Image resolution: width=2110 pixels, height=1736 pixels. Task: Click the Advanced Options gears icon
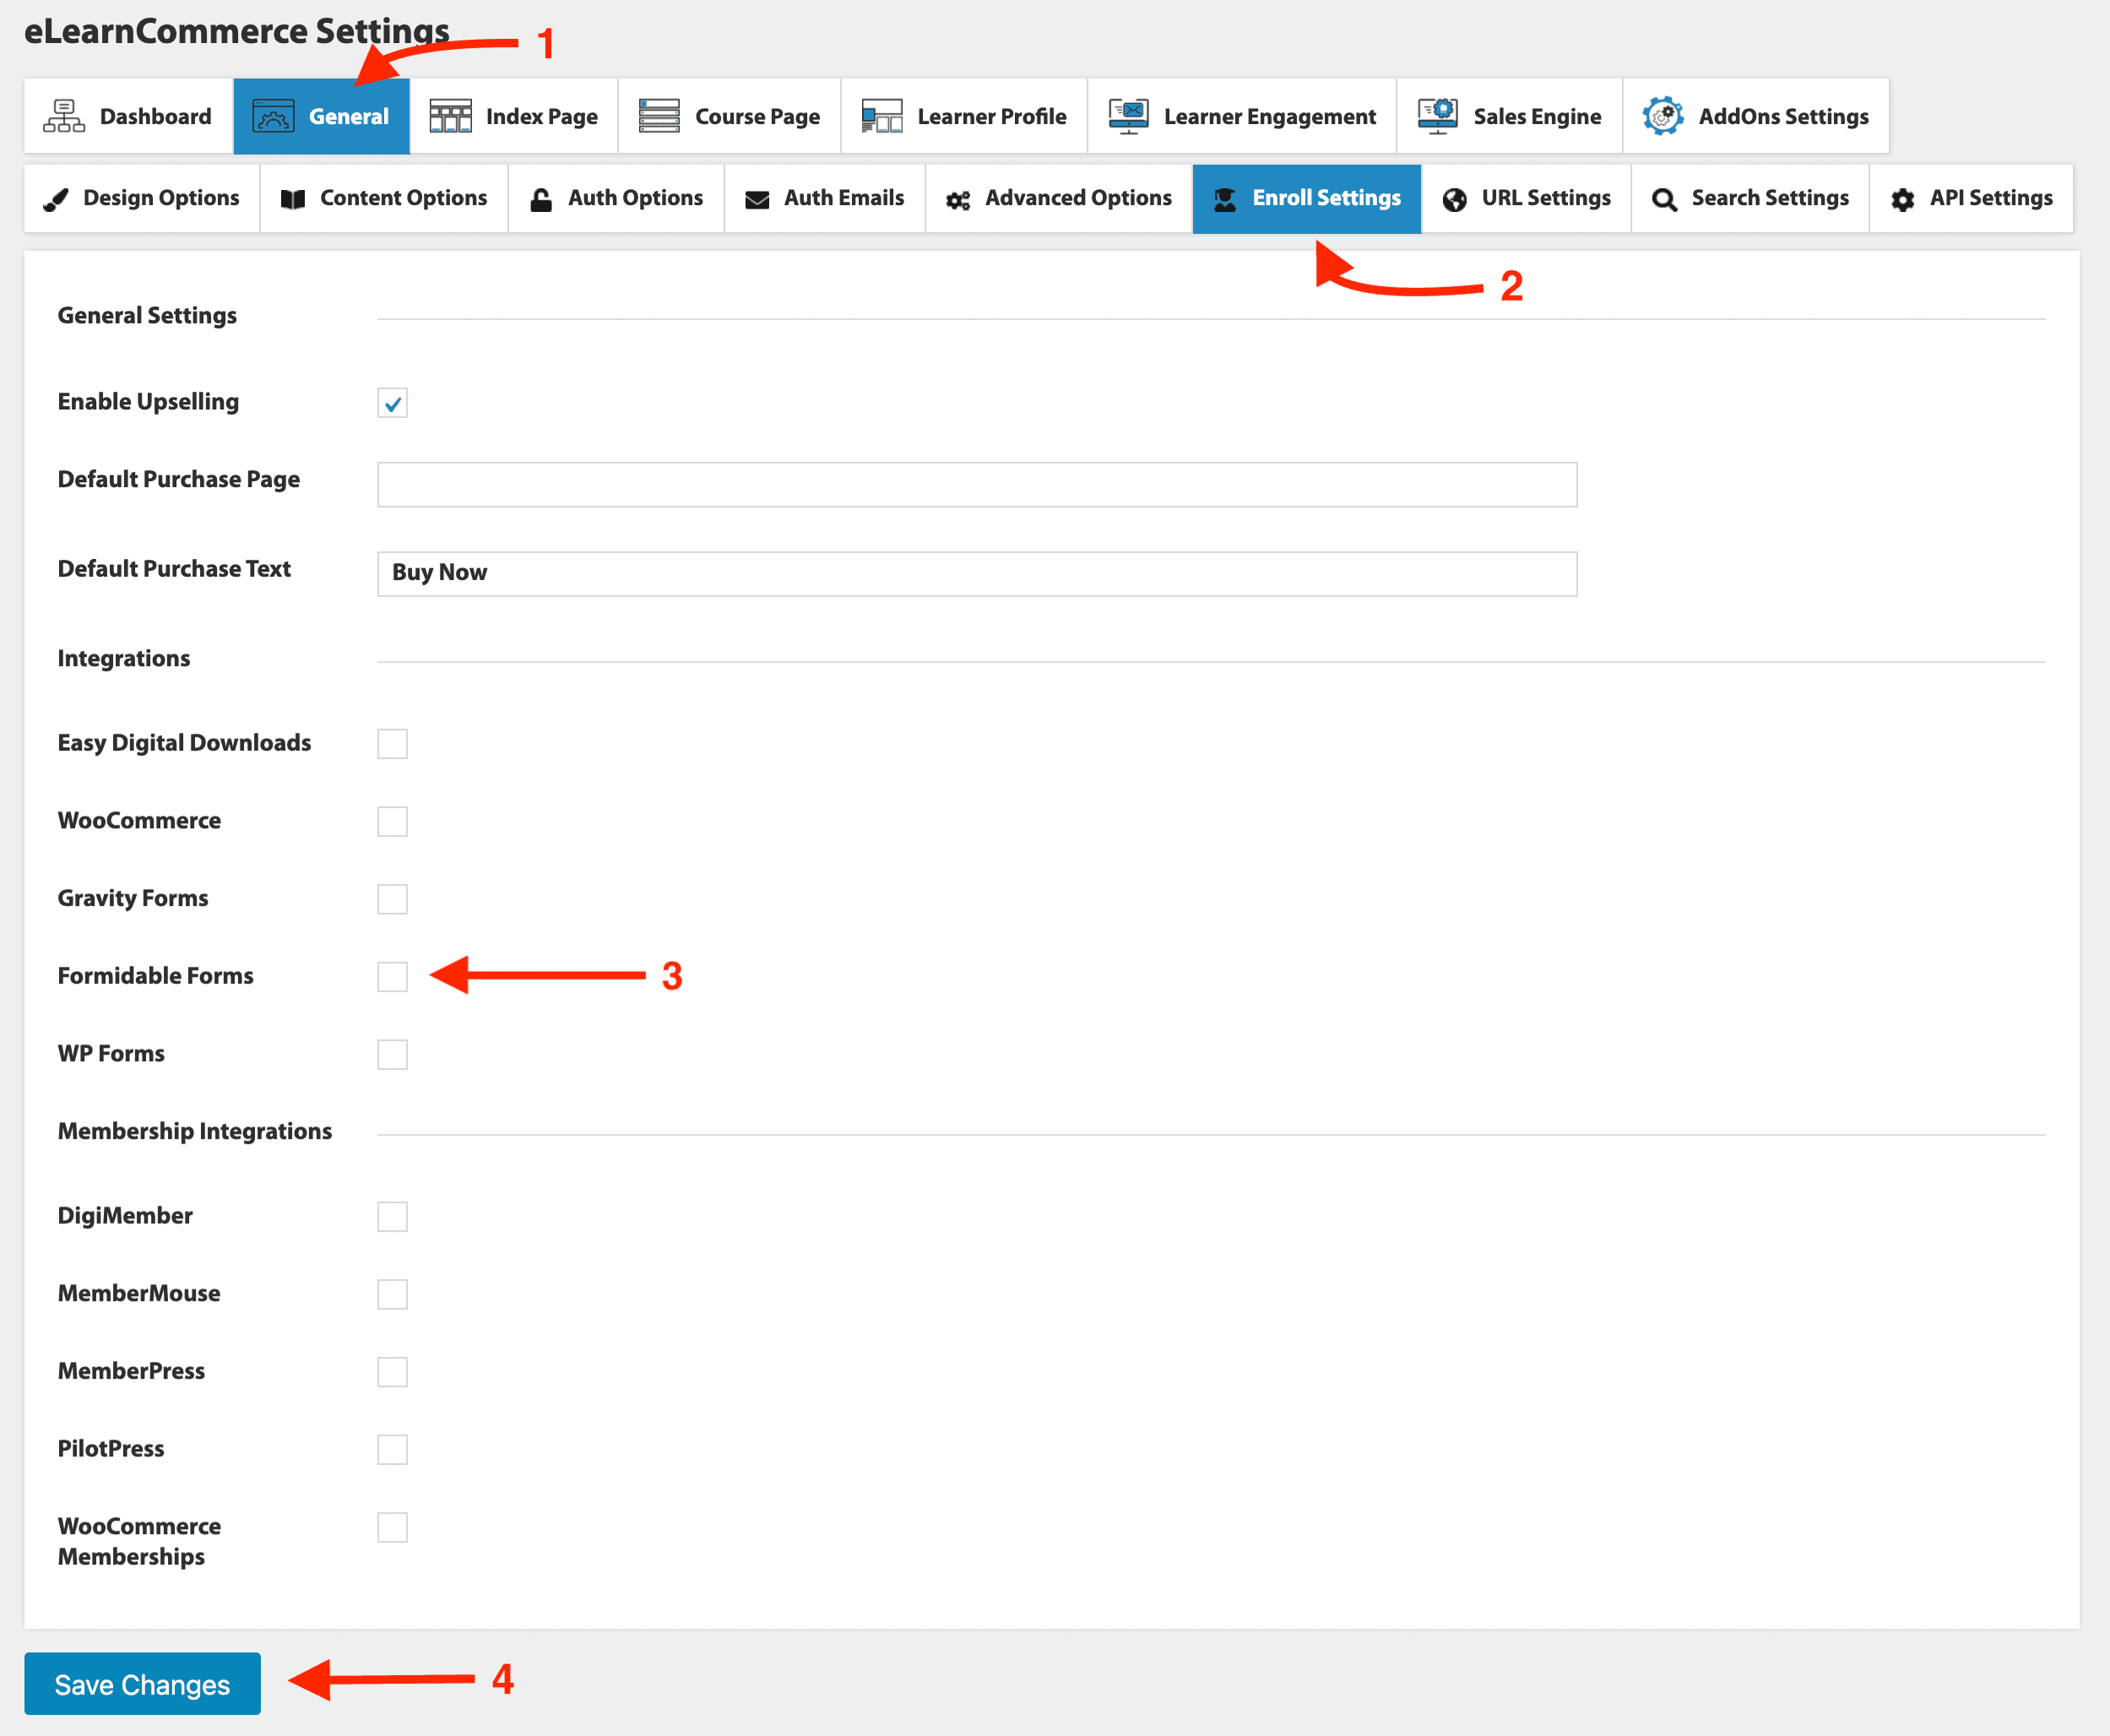958,200
